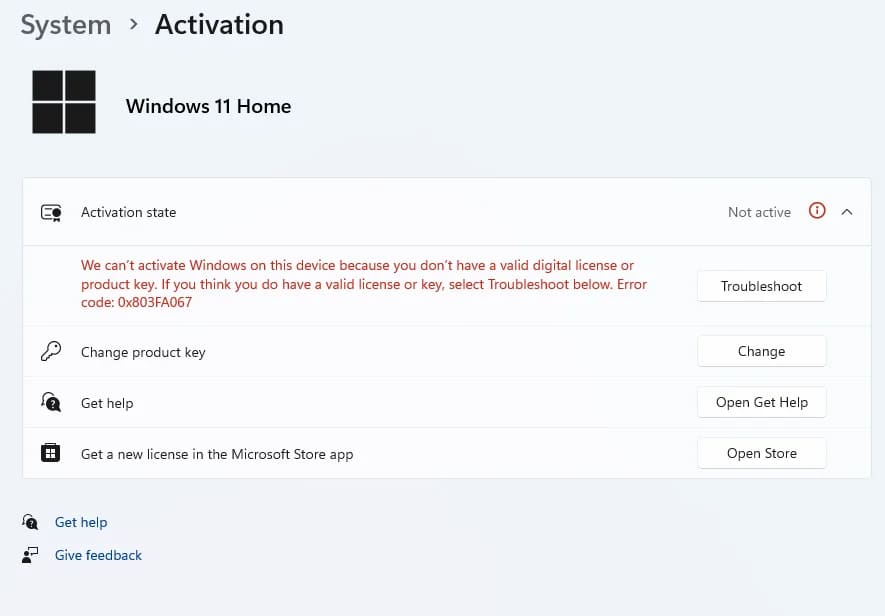The height and width of the screenshot is (616, 885).
Task: Go back to System breadcrumb
Action: click(x=66, y=25)
